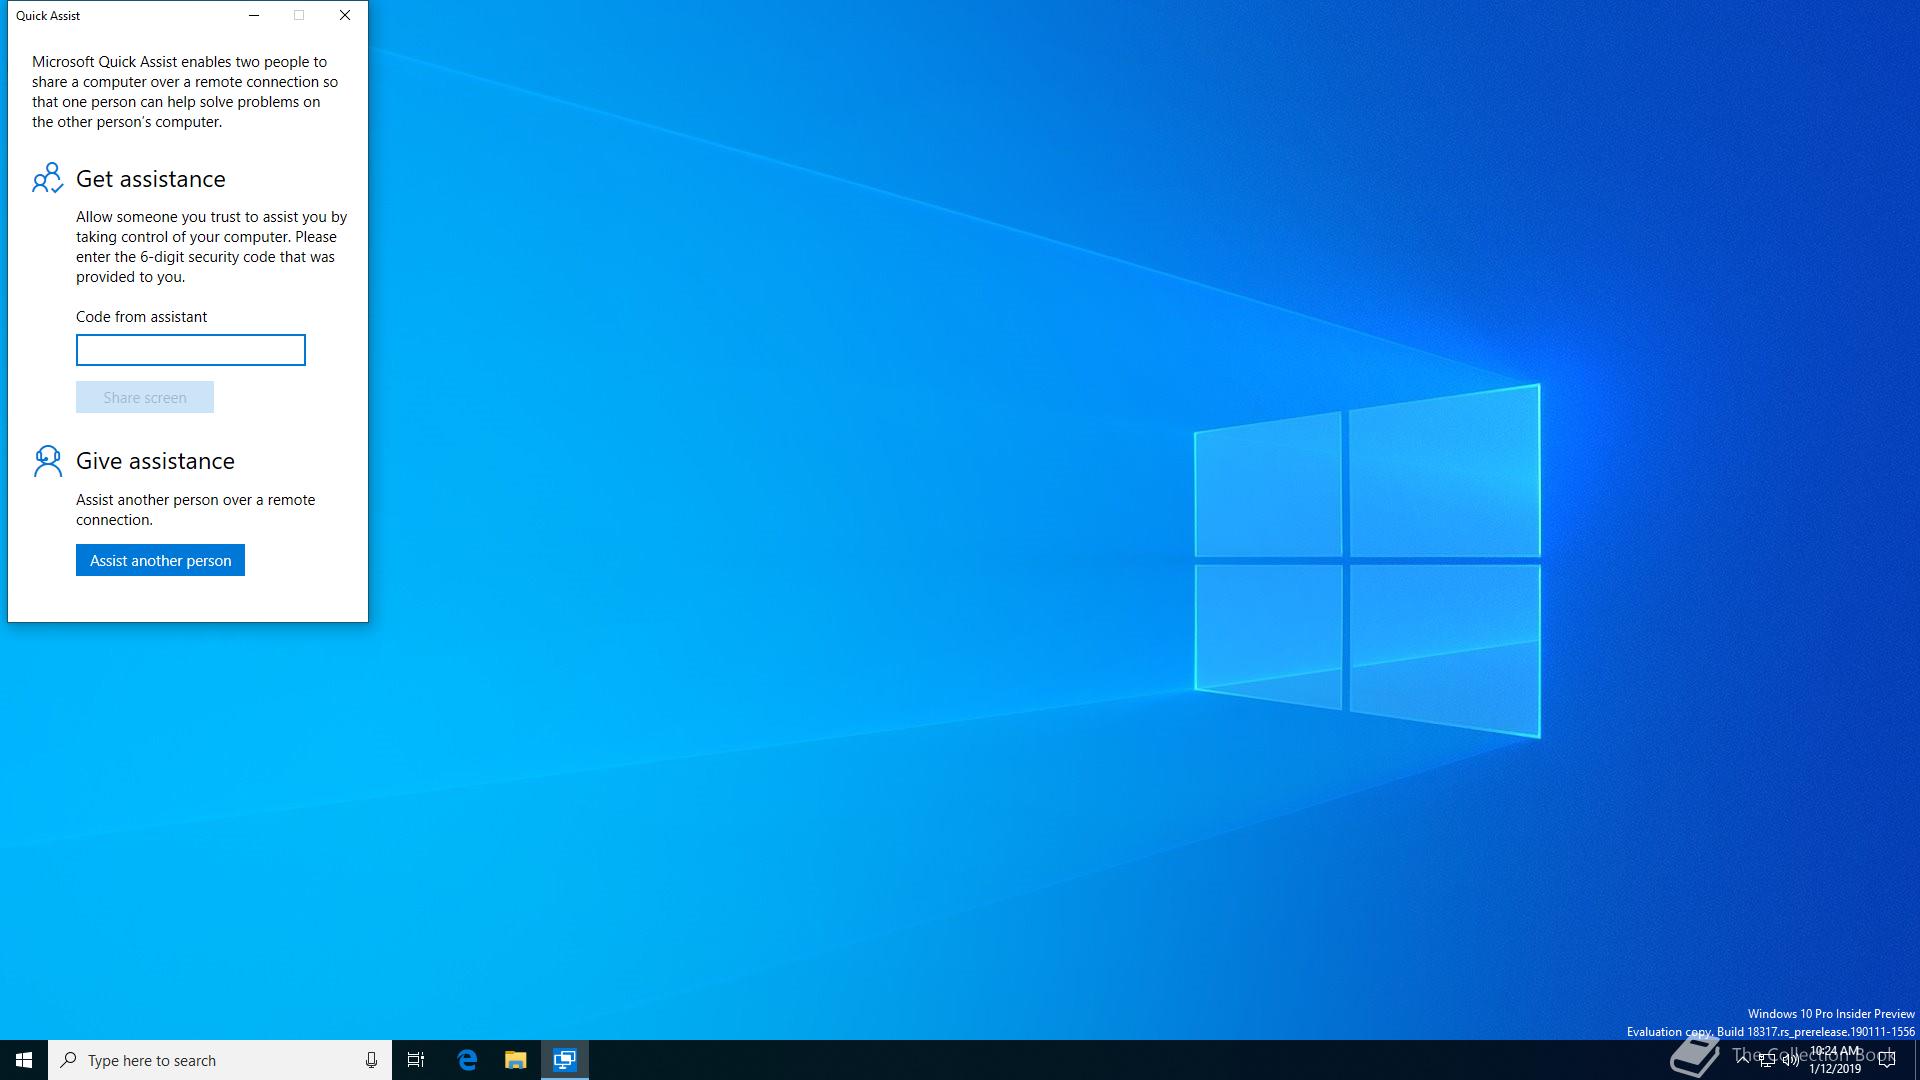Close the Quick Assist window
This screenshot has height=1080, width=1920.
345,15
